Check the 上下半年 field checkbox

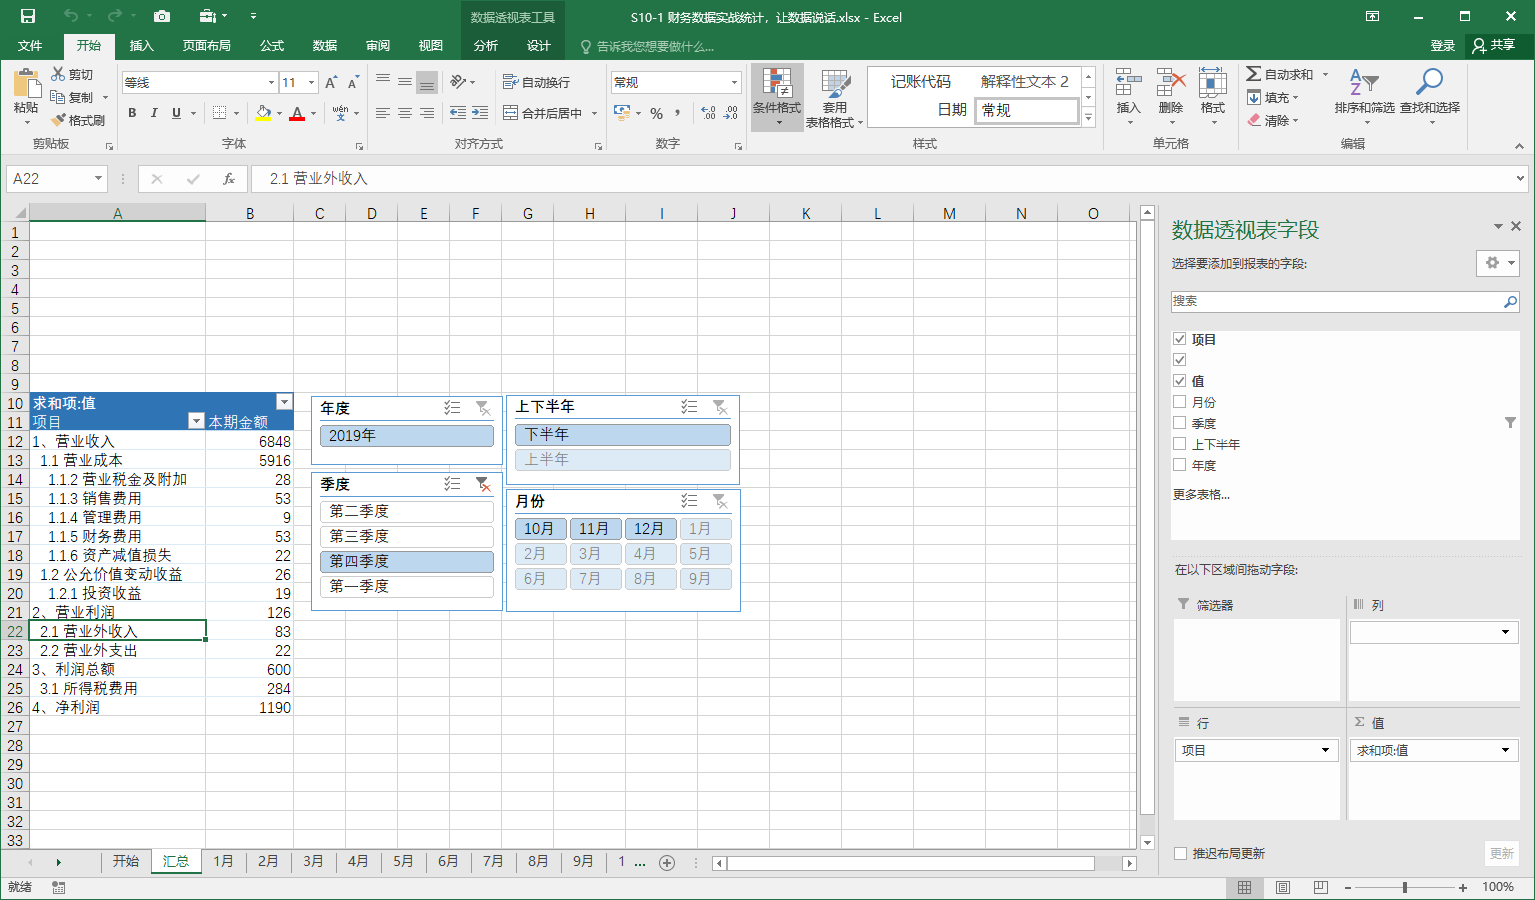(1180, 444)
